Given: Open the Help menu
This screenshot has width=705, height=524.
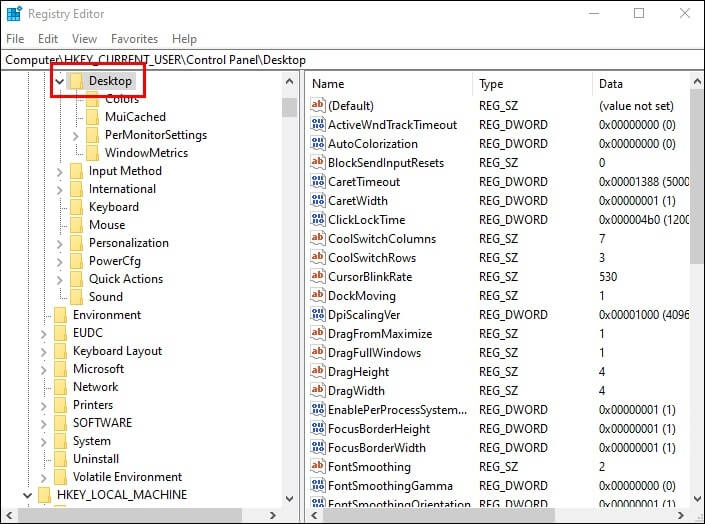Looking at the screenshot, I should click(x=184, y=39).
